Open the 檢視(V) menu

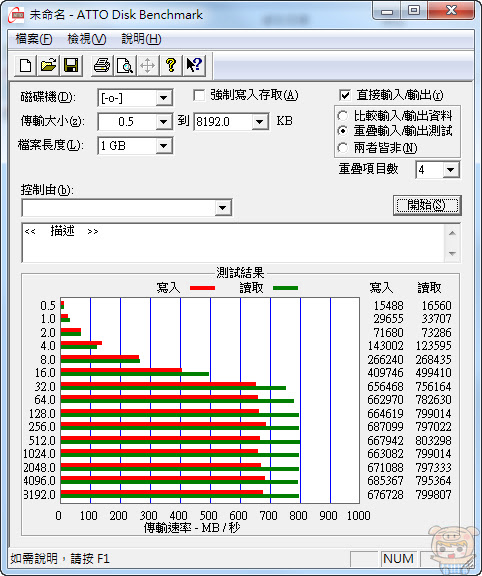point(87,39)
